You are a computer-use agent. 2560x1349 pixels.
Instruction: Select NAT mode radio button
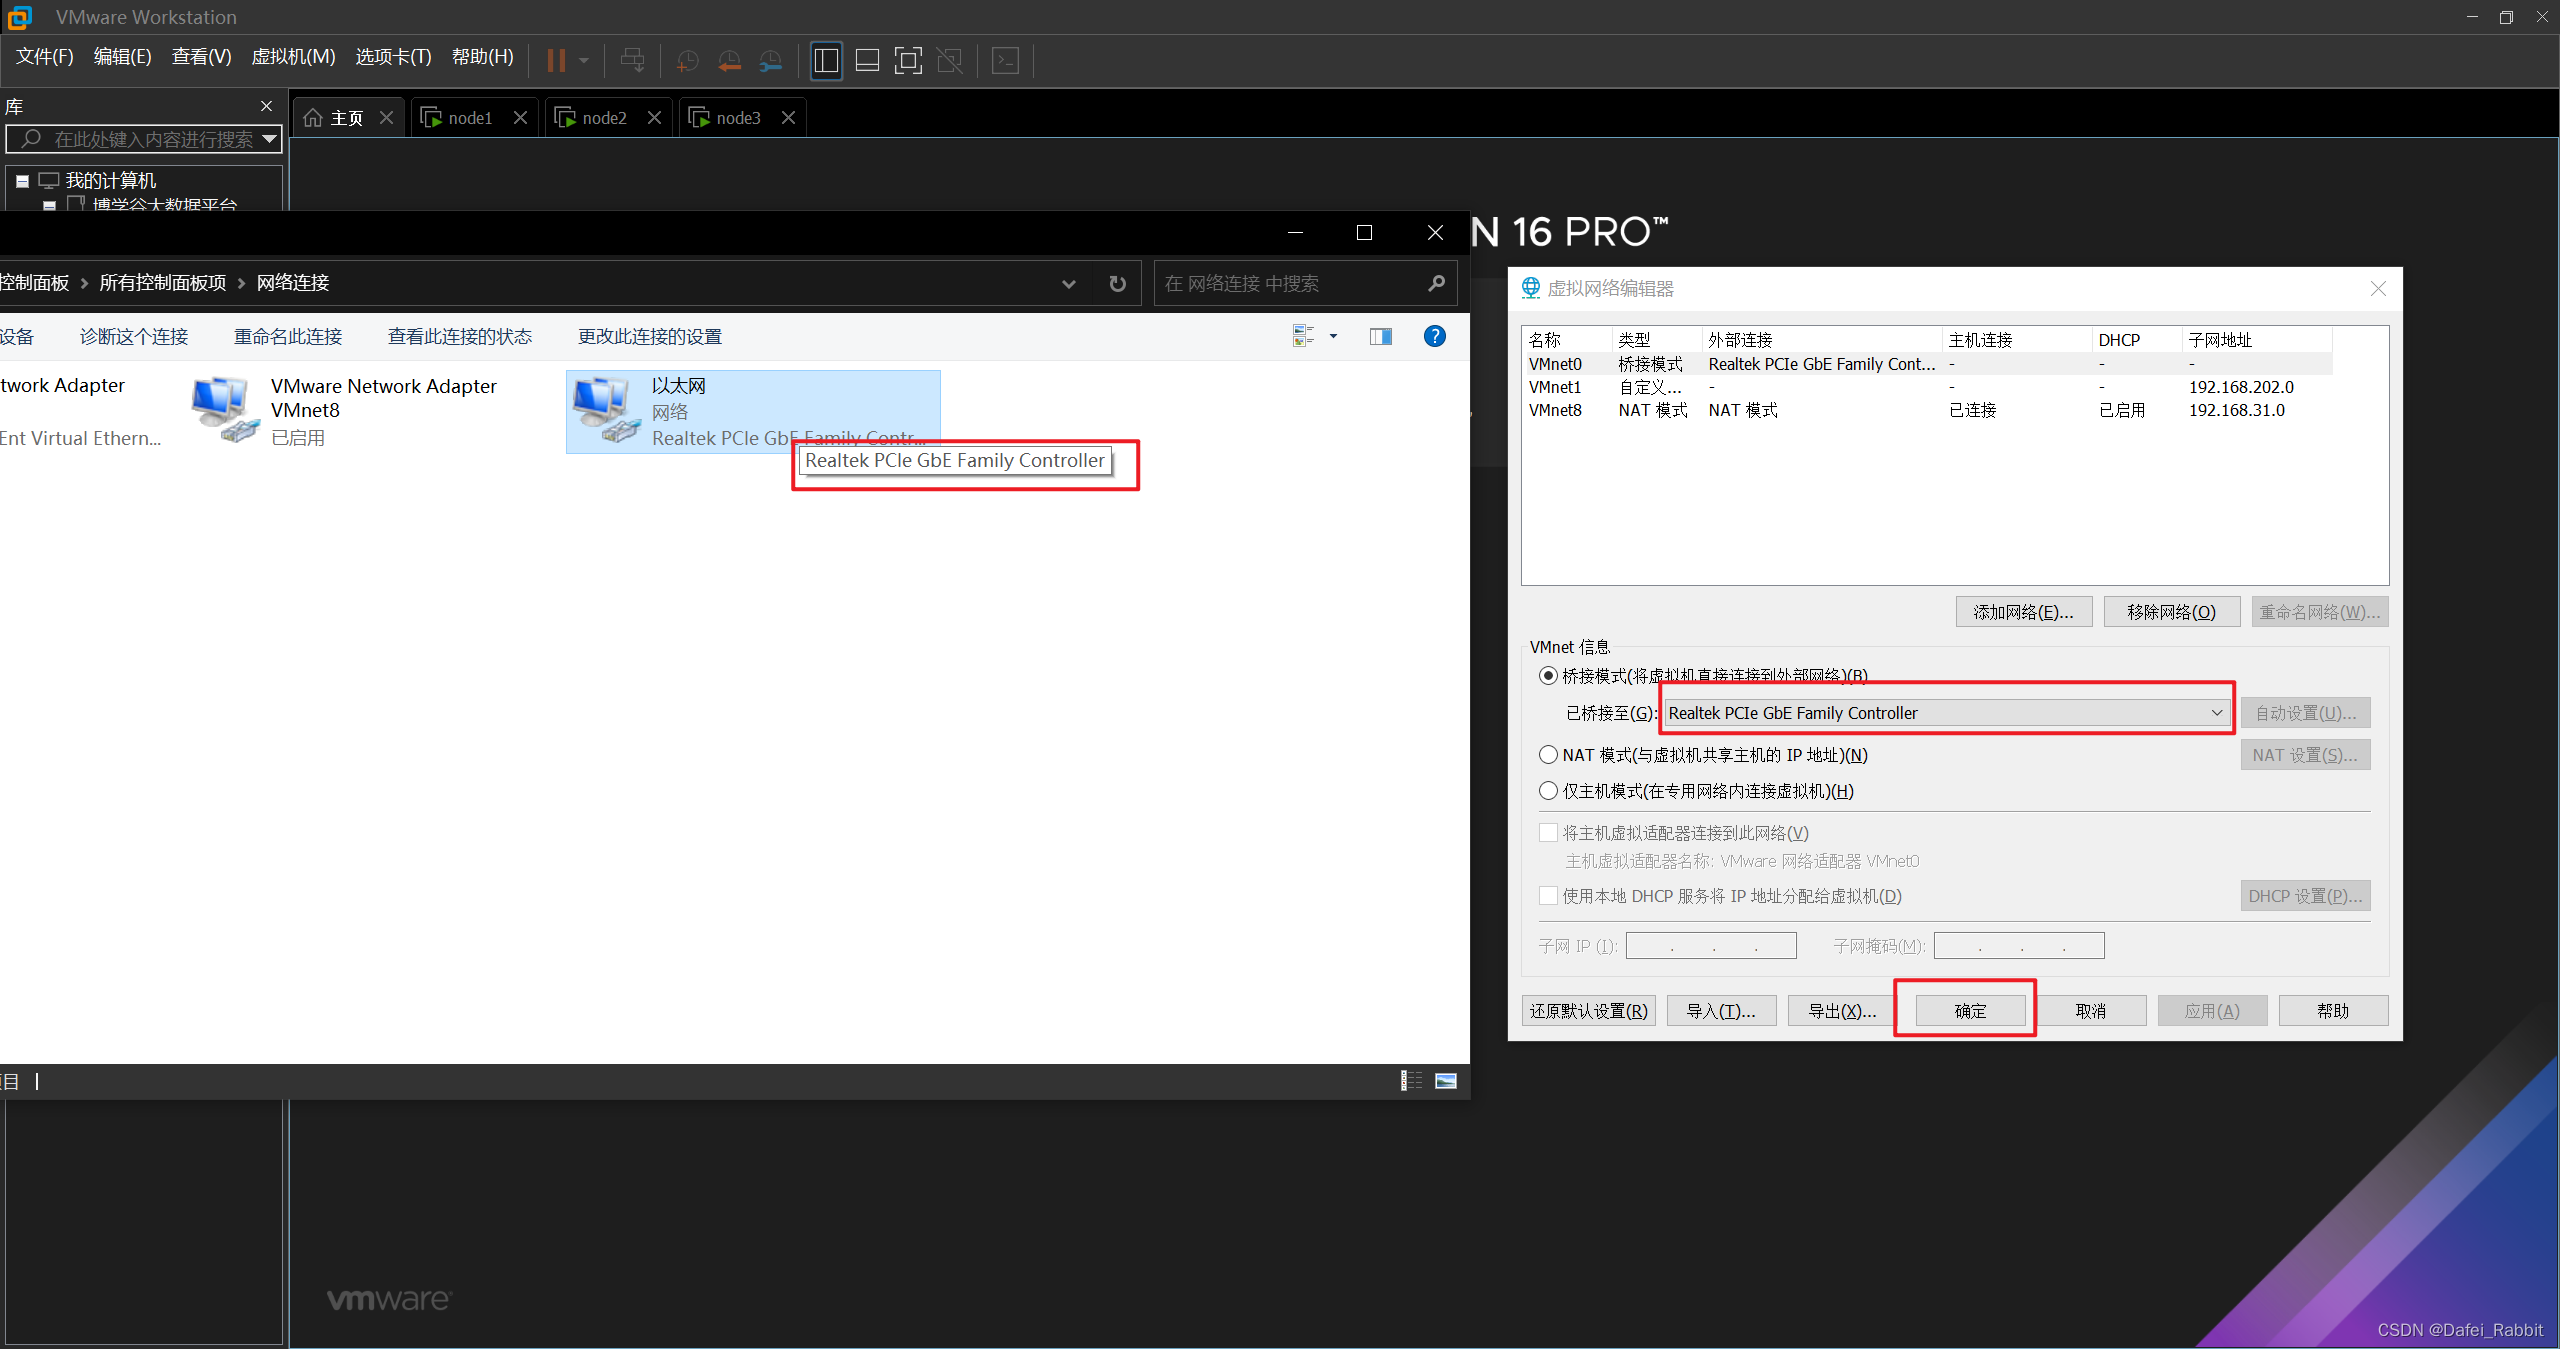[1548, 755]
